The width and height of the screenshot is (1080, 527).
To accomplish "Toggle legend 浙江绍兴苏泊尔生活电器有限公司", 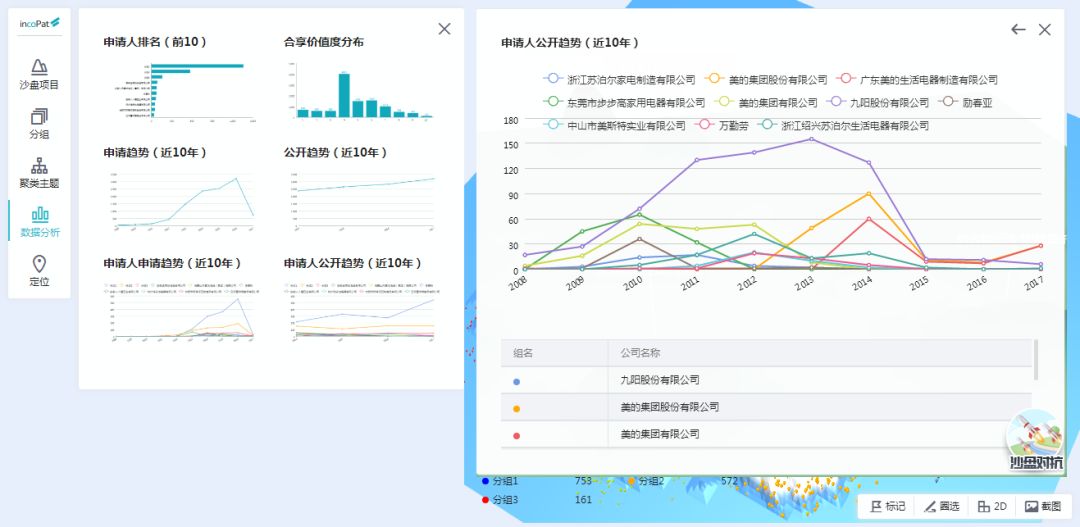I will point(843,125).
